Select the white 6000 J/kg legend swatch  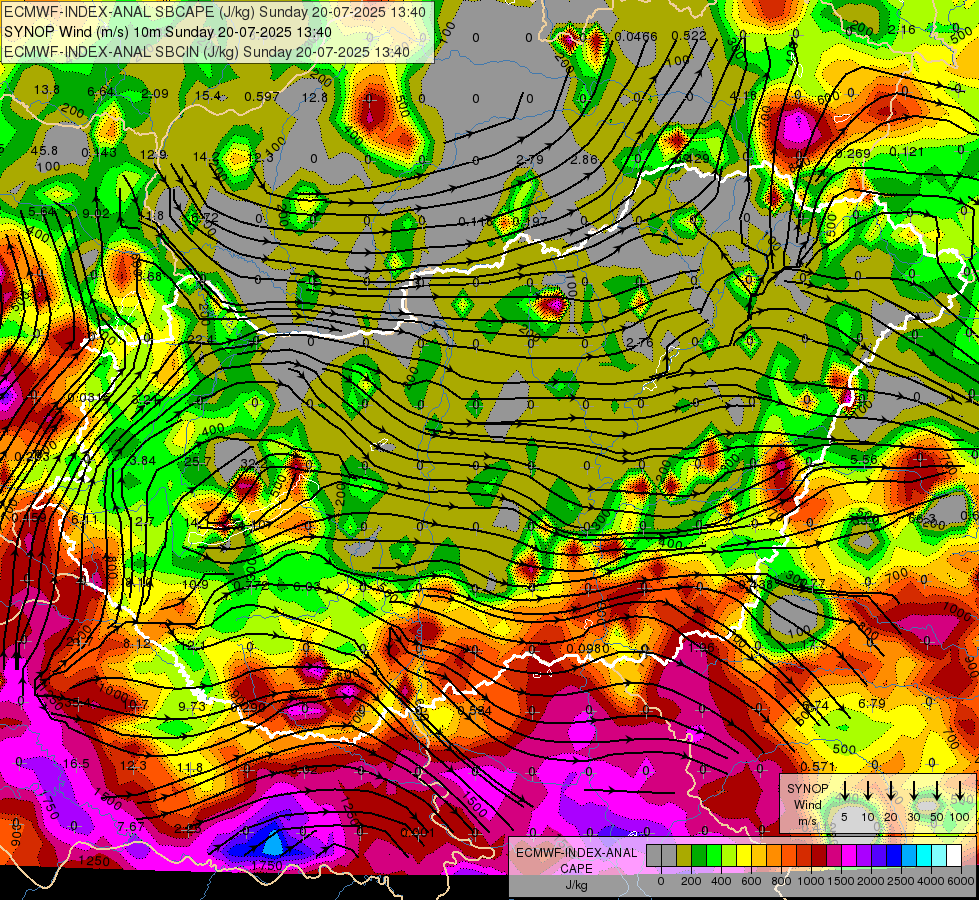tap(955, 856)
